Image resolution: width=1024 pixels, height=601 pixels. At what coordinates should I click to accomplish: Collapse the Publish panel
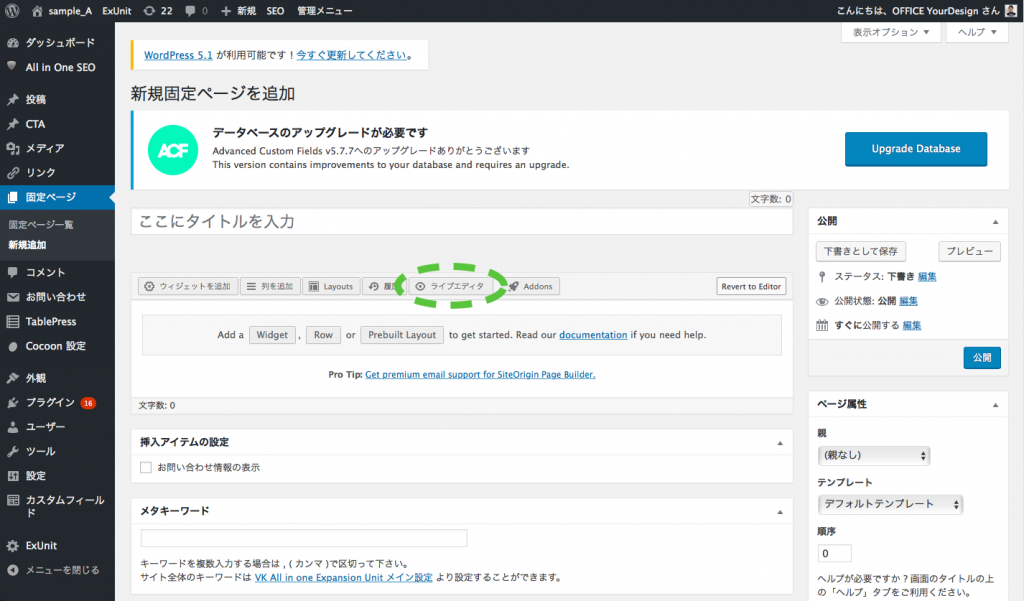click(994, 221)
